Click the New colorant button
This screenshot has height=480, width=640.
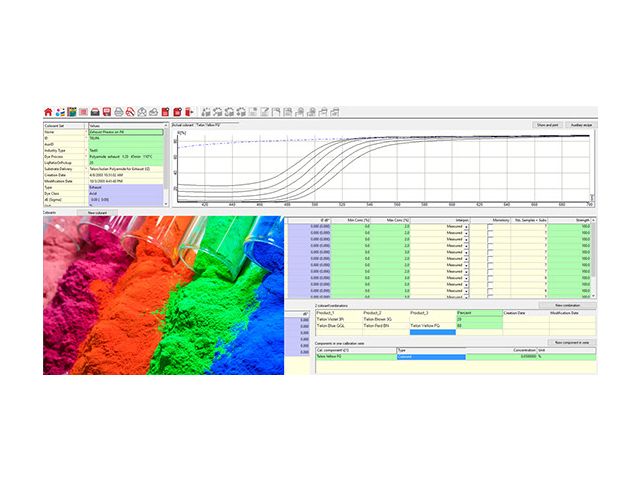pyautogui.click(x=97, y=213)
